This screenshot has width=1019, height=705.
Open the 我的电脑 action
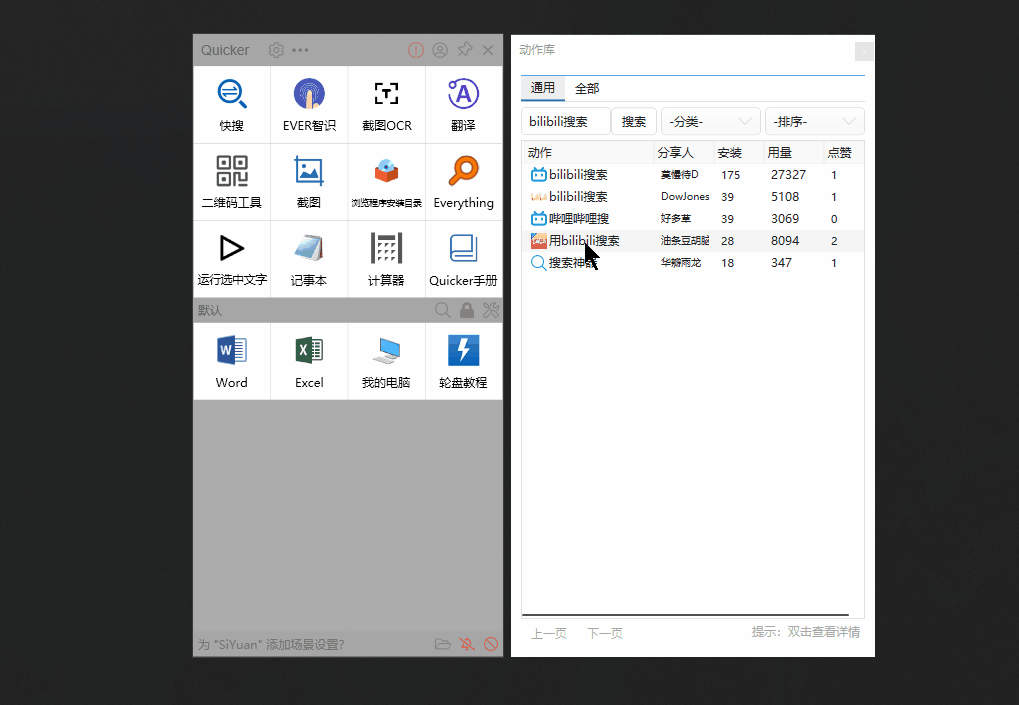point(386,361)
